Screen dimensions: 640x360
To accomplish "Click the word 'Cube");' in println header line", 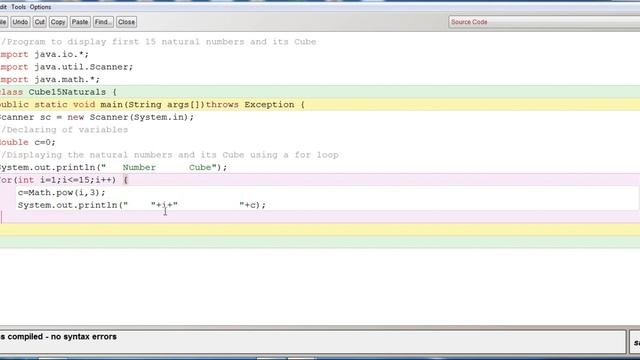I will [x=208, y=168].
